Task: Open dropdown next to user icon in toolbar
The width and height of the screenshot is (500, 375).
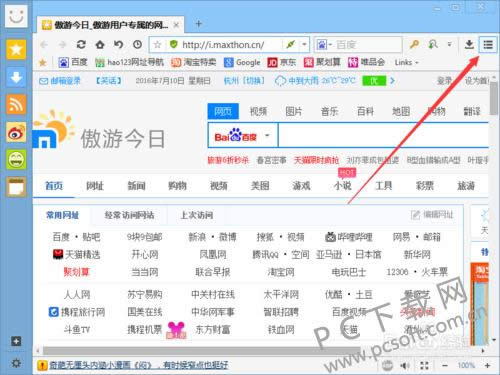Action: click(x=450, y=44)
